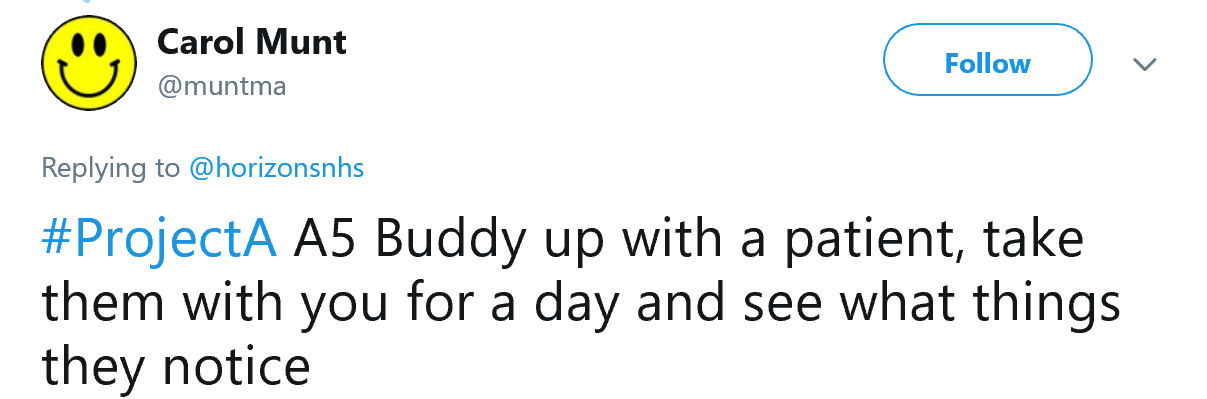Viewport: 1207px width, 399px height.
Task: Visit the @horizonsnhs profile link
Action: 277,167
